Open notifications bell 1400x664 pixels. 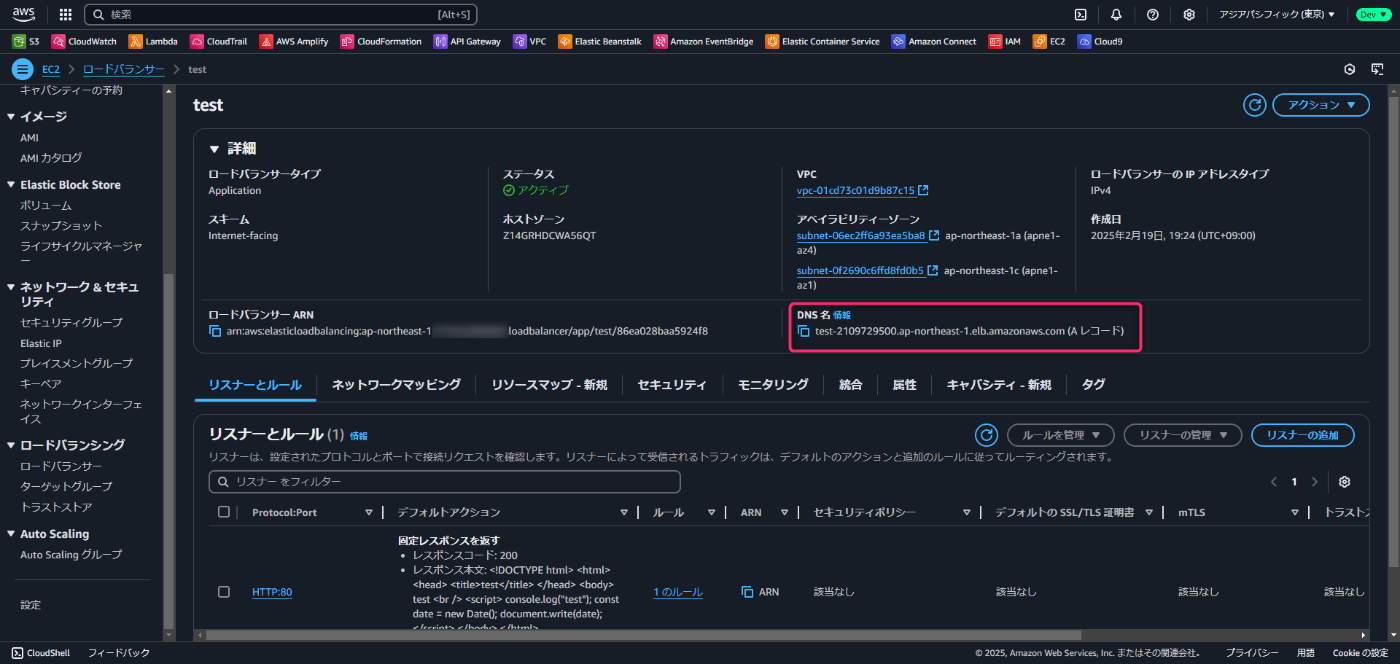pyautogui.click(x=1116, y=14)
